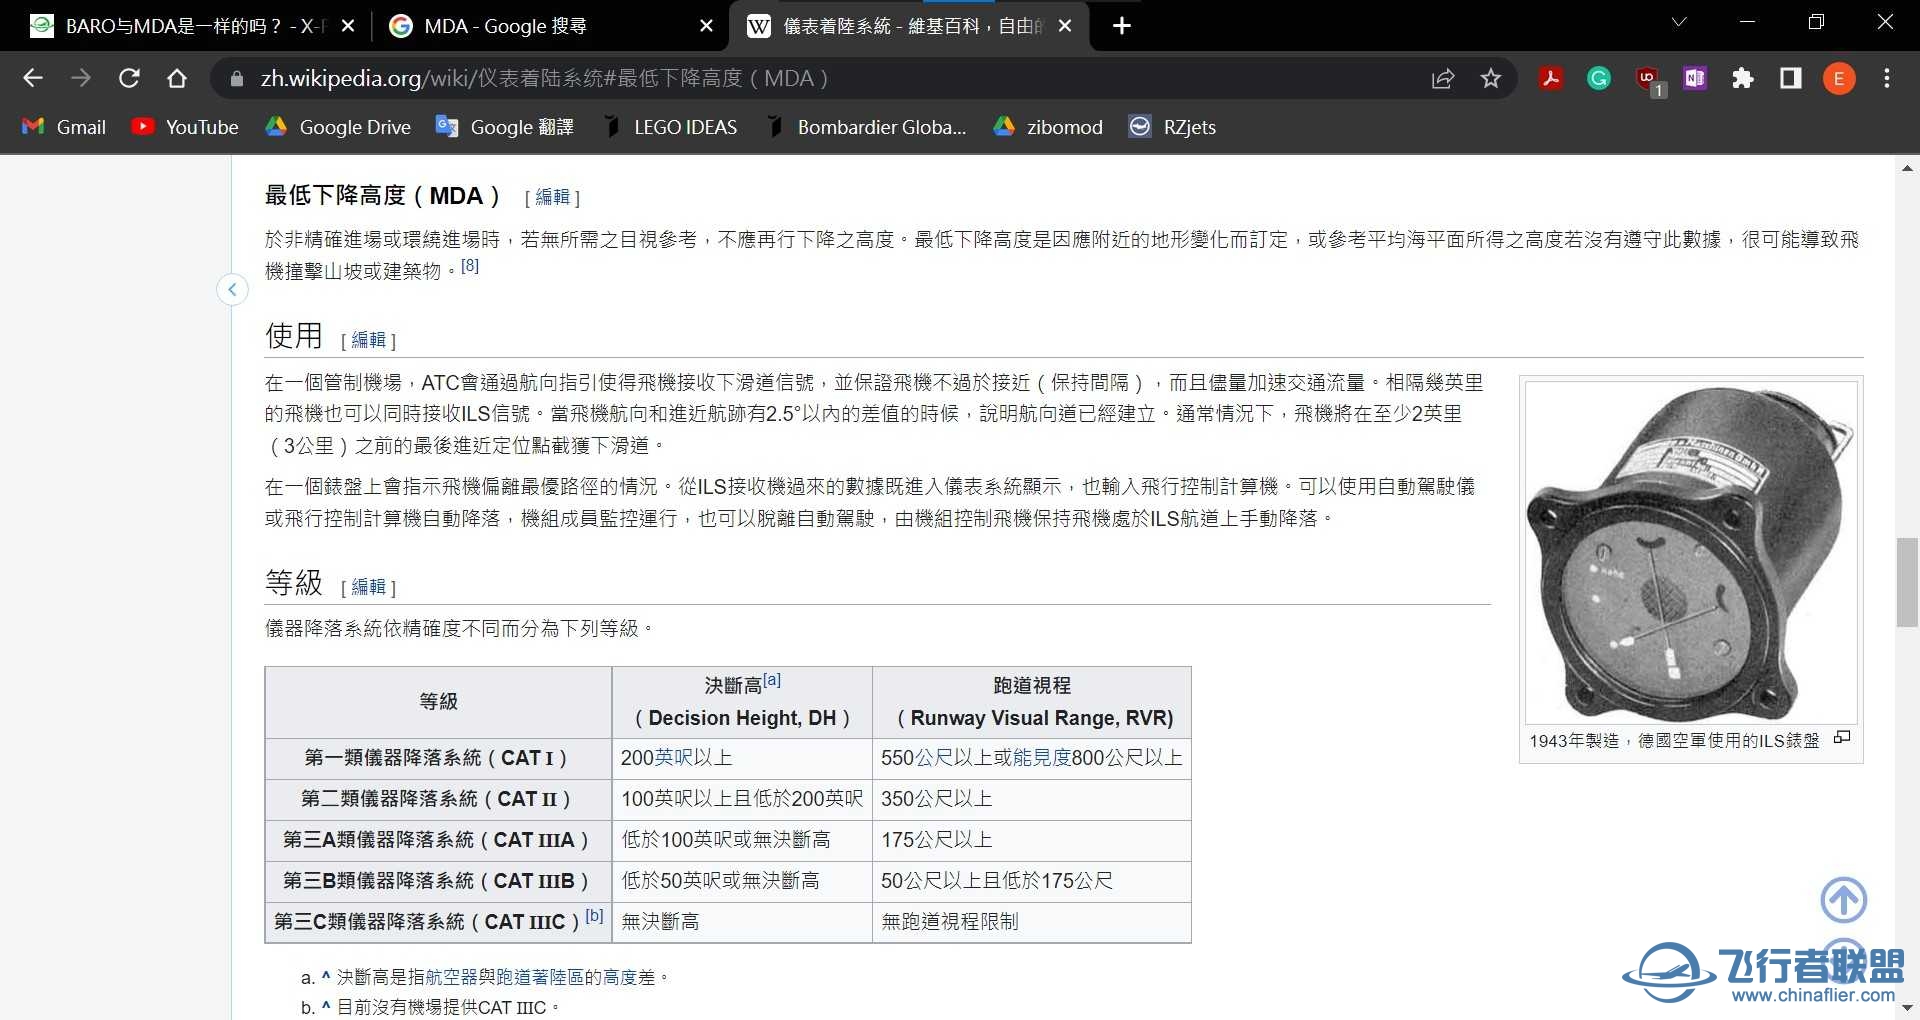
Task: Open the uBlock Origin extension
Action: (1648, 79)
